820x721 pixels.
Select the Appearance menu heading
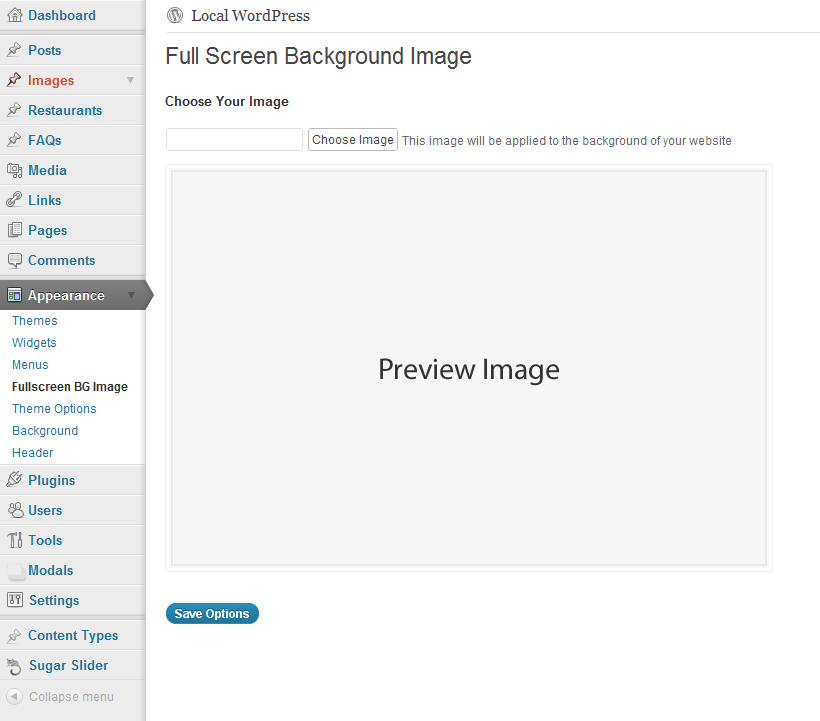point(66,295)
